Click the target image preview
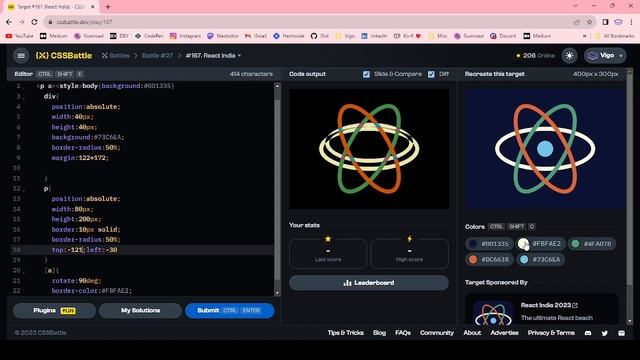 (545, 149)
